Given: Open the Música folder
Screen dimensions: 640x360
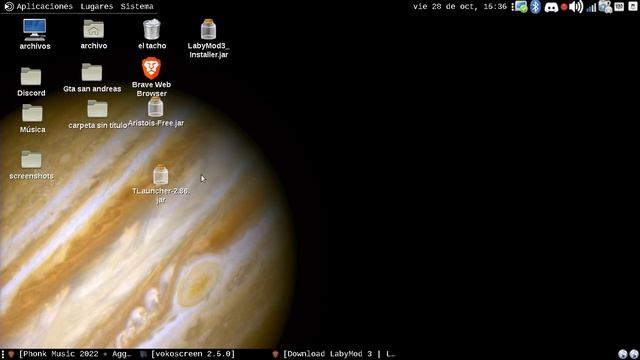Looking at the screenshot, I should (x=32, y=113).
